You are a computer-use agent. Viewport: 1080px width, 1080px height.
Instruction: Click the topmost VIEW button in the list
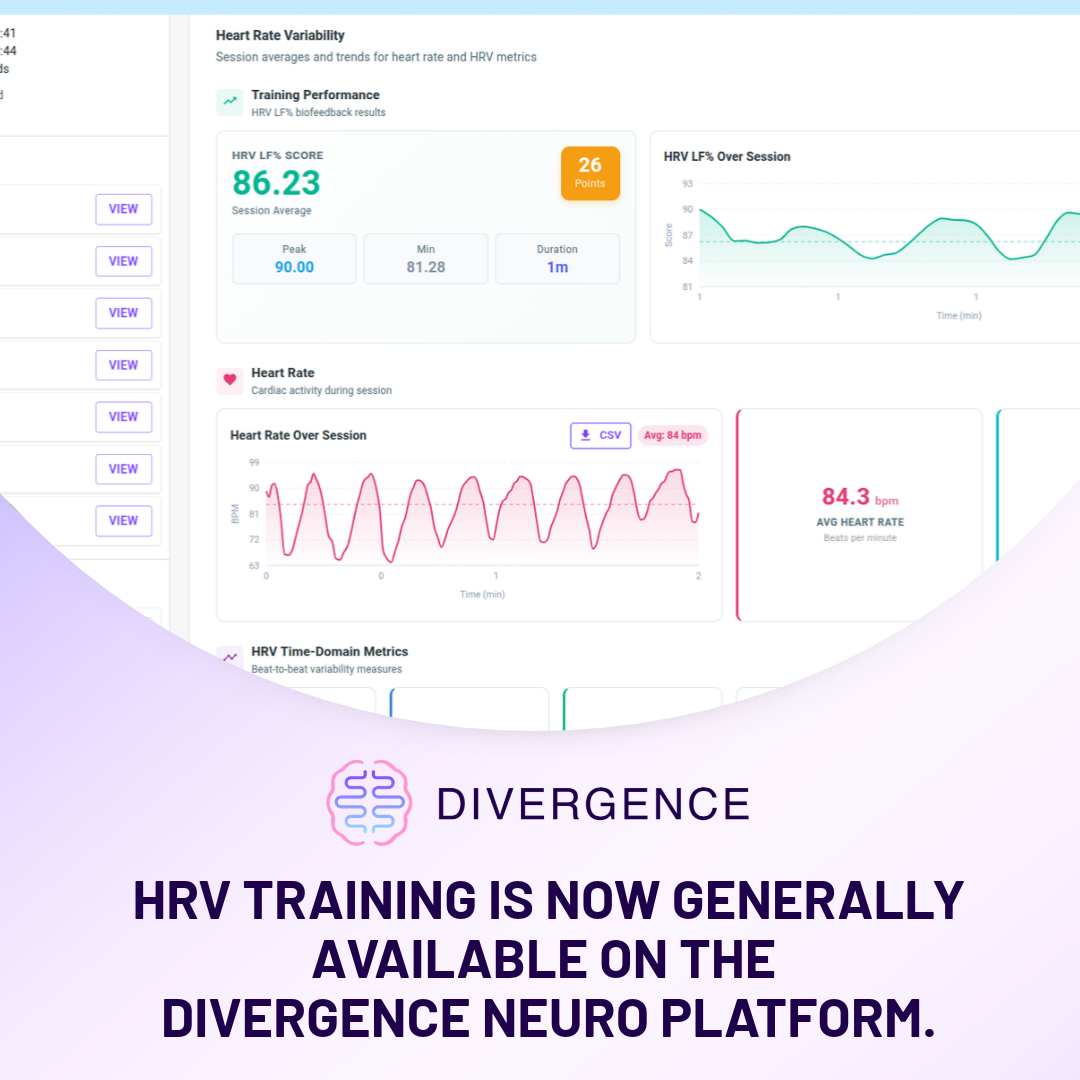[123, 209]
